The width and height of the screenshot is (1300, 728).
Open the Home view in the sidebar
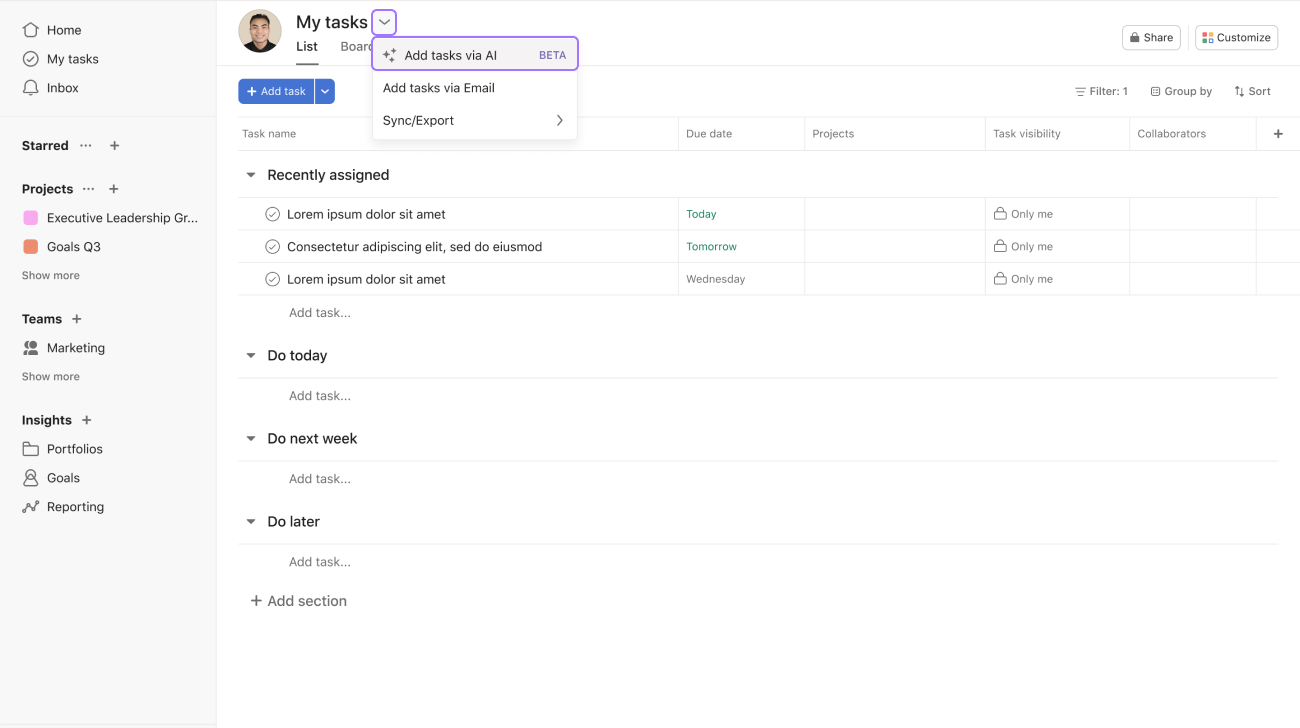pos(62,30)
